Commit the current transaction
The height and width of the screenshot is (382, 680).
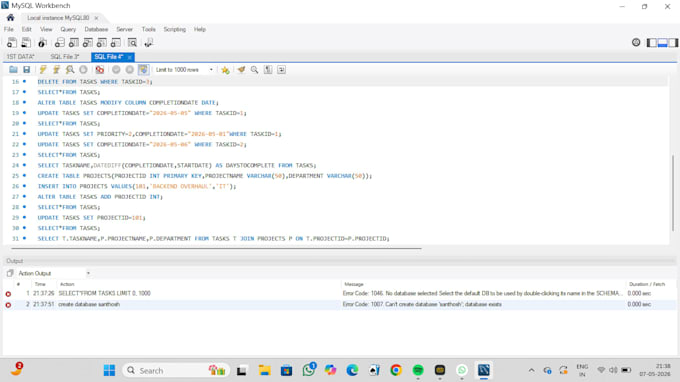pyautogui.click(x=116, y=69)
